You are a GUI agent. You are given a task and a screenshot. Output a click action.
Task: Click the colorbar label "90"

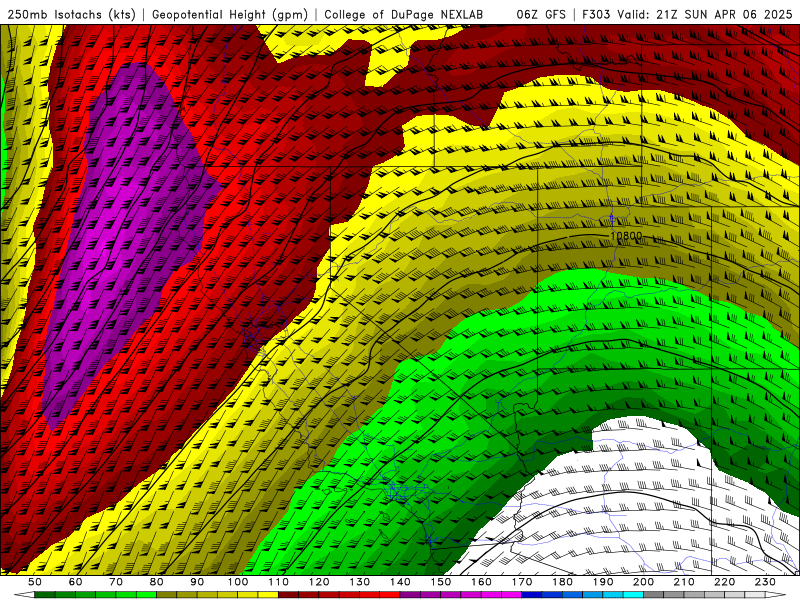pos(197,582)
